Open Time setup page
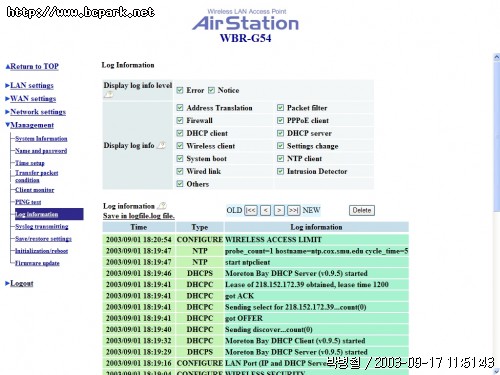The width and height of the screenshot is (500, 375). coord(30,163)
